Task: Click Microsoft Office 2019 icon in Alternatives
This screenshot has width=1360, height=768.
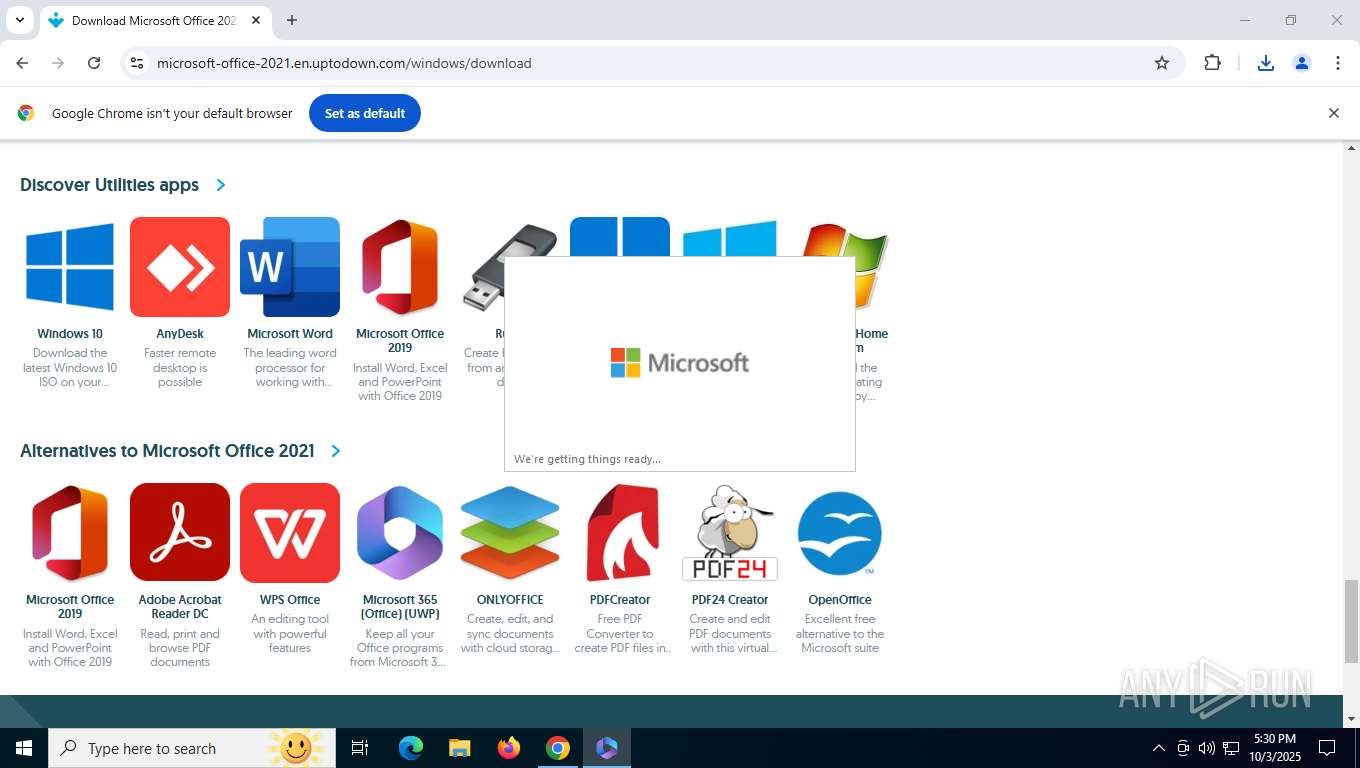Action: (70, 533)
